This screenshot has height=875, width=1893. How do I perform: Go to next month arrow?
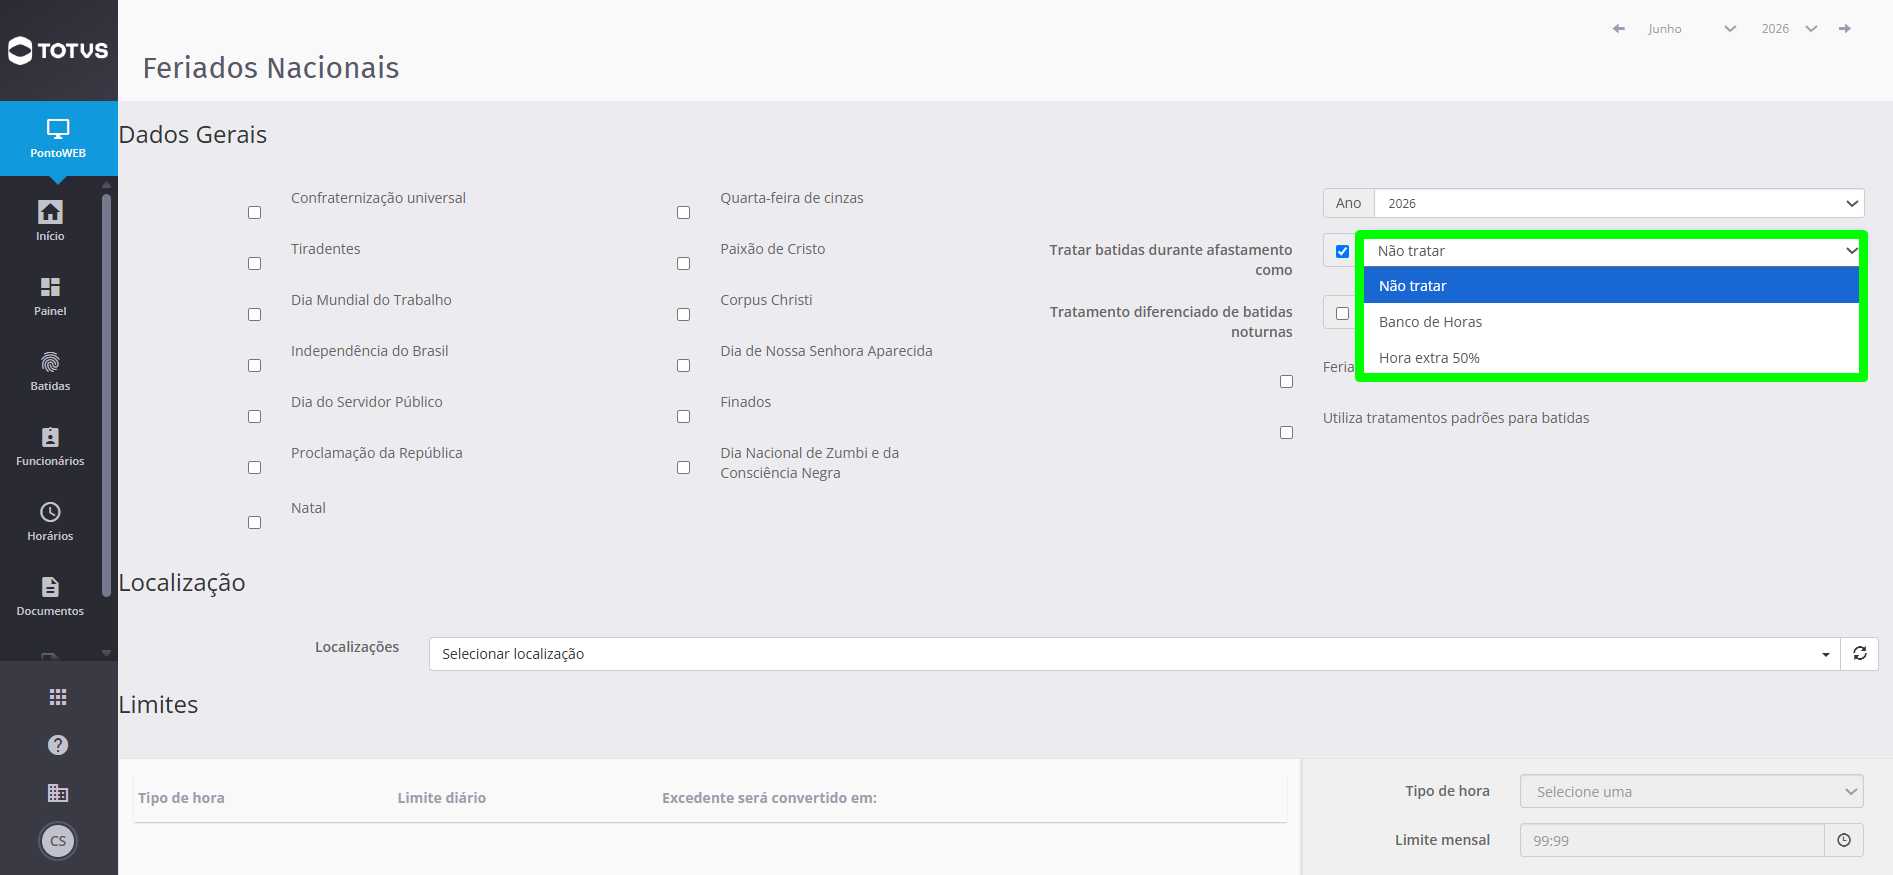pyautogui.click(x=1845, y=29)
